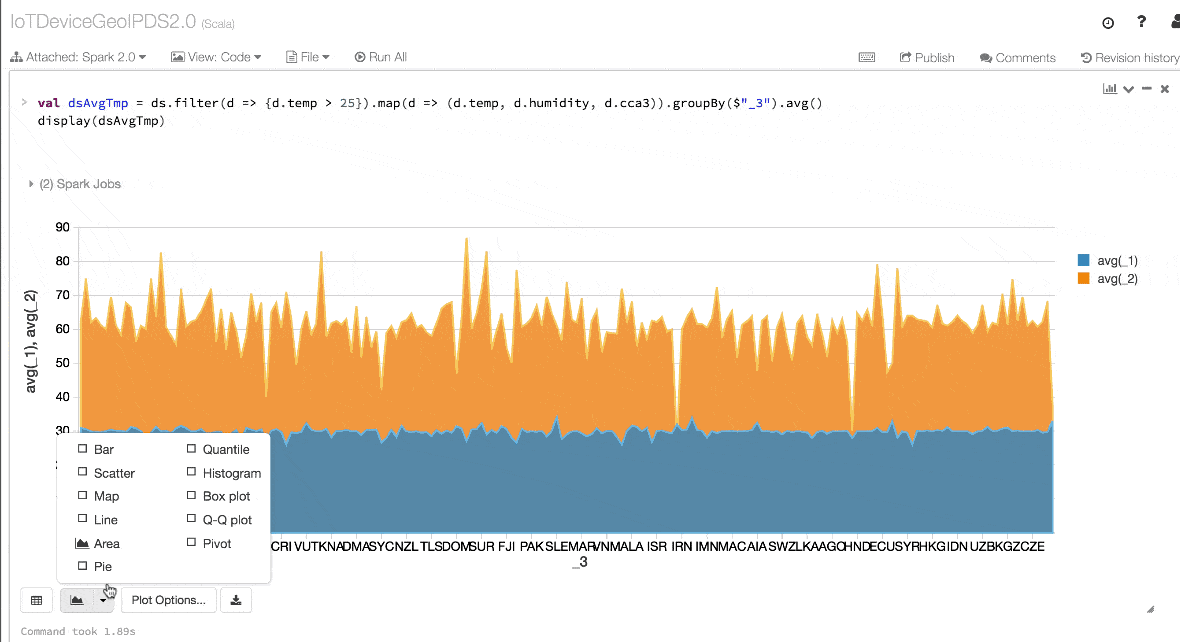This screenshot has height=642, width=1180.
Task: Open the View: Code dropdown
Action: click(216, 57)
